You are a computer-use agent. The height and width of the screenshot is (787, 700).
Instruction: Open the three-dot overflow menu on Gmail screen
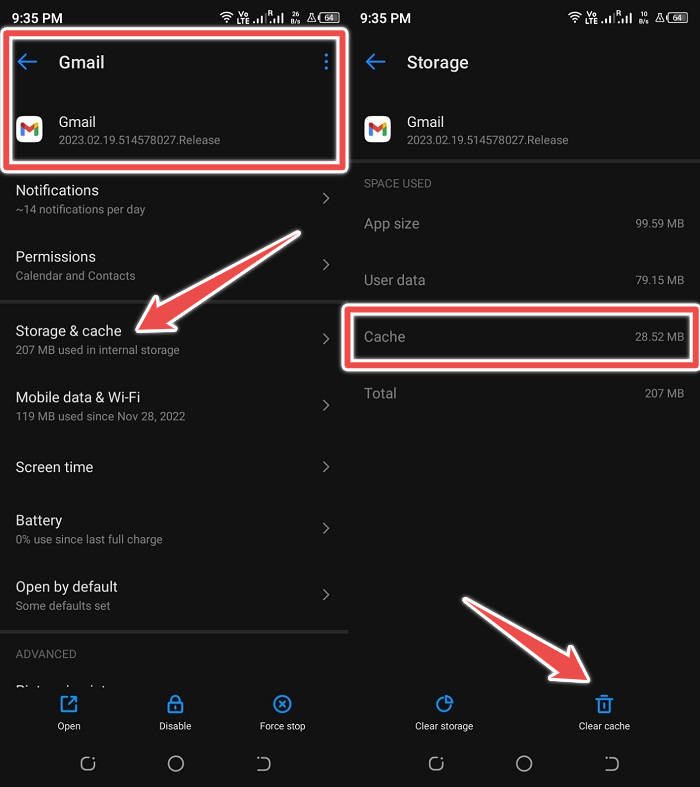click(x=326, y=62)
